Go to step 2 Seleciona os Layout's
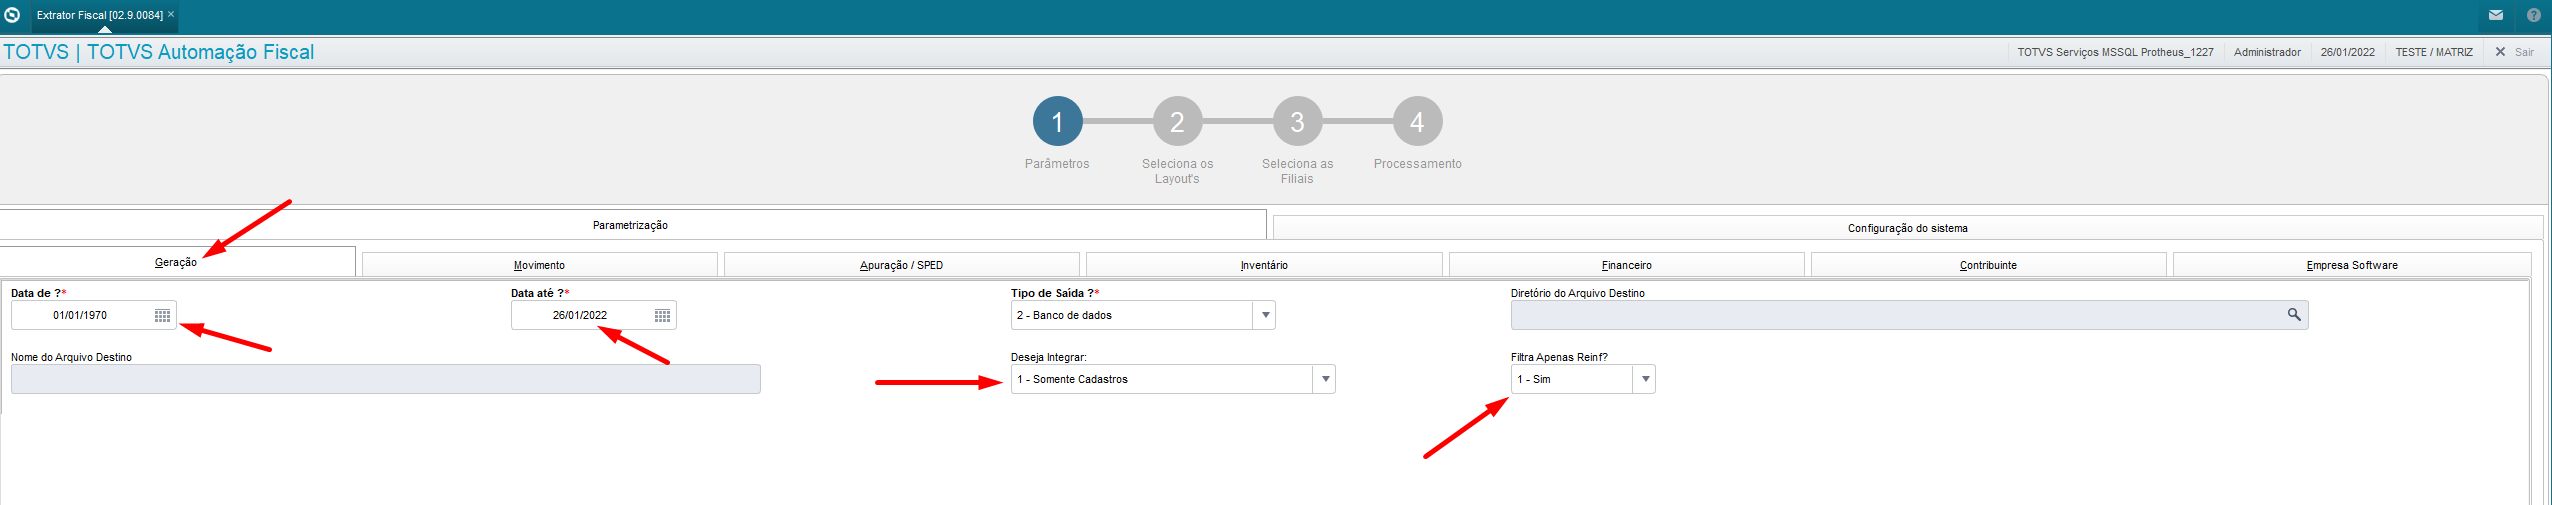 [1177, 122]
